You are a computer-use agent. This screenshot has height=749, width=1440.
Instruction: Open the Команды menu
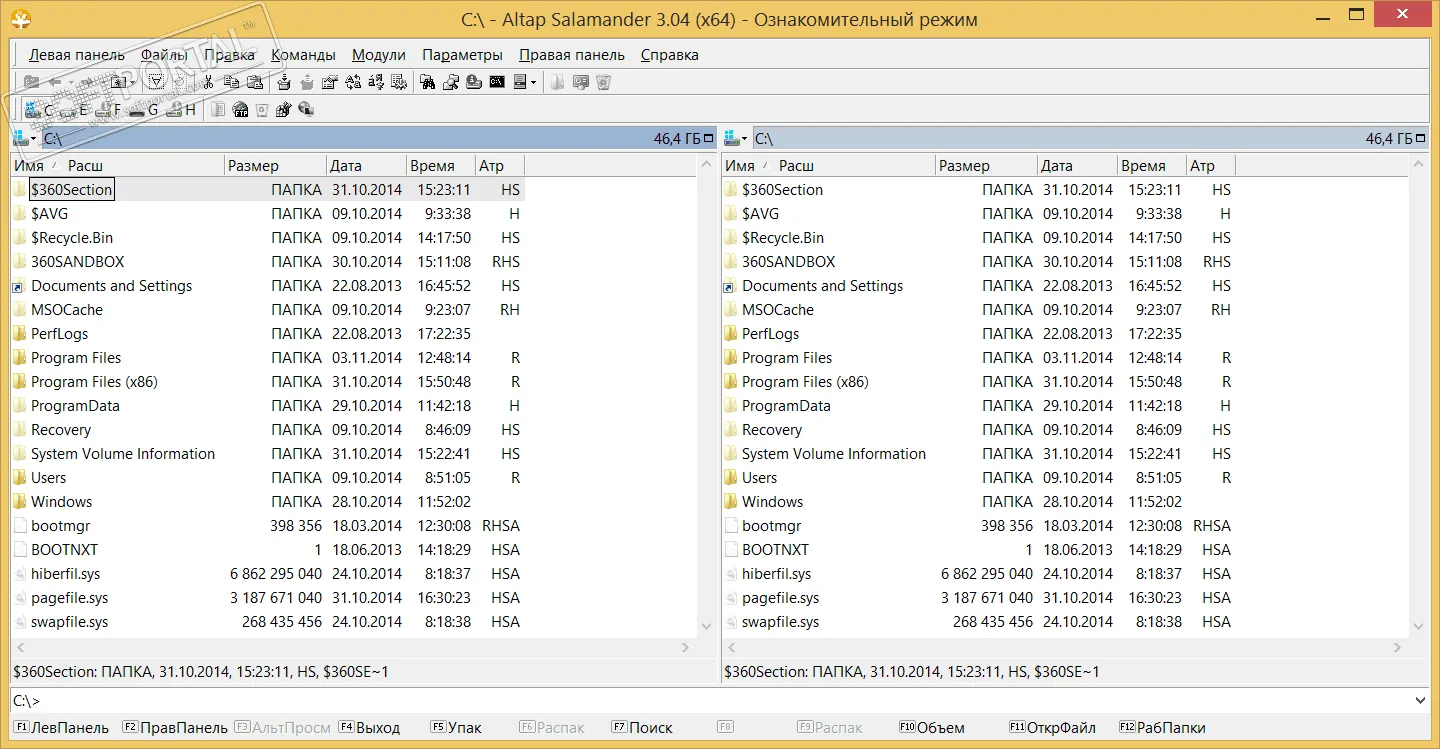tap(303, 55)
